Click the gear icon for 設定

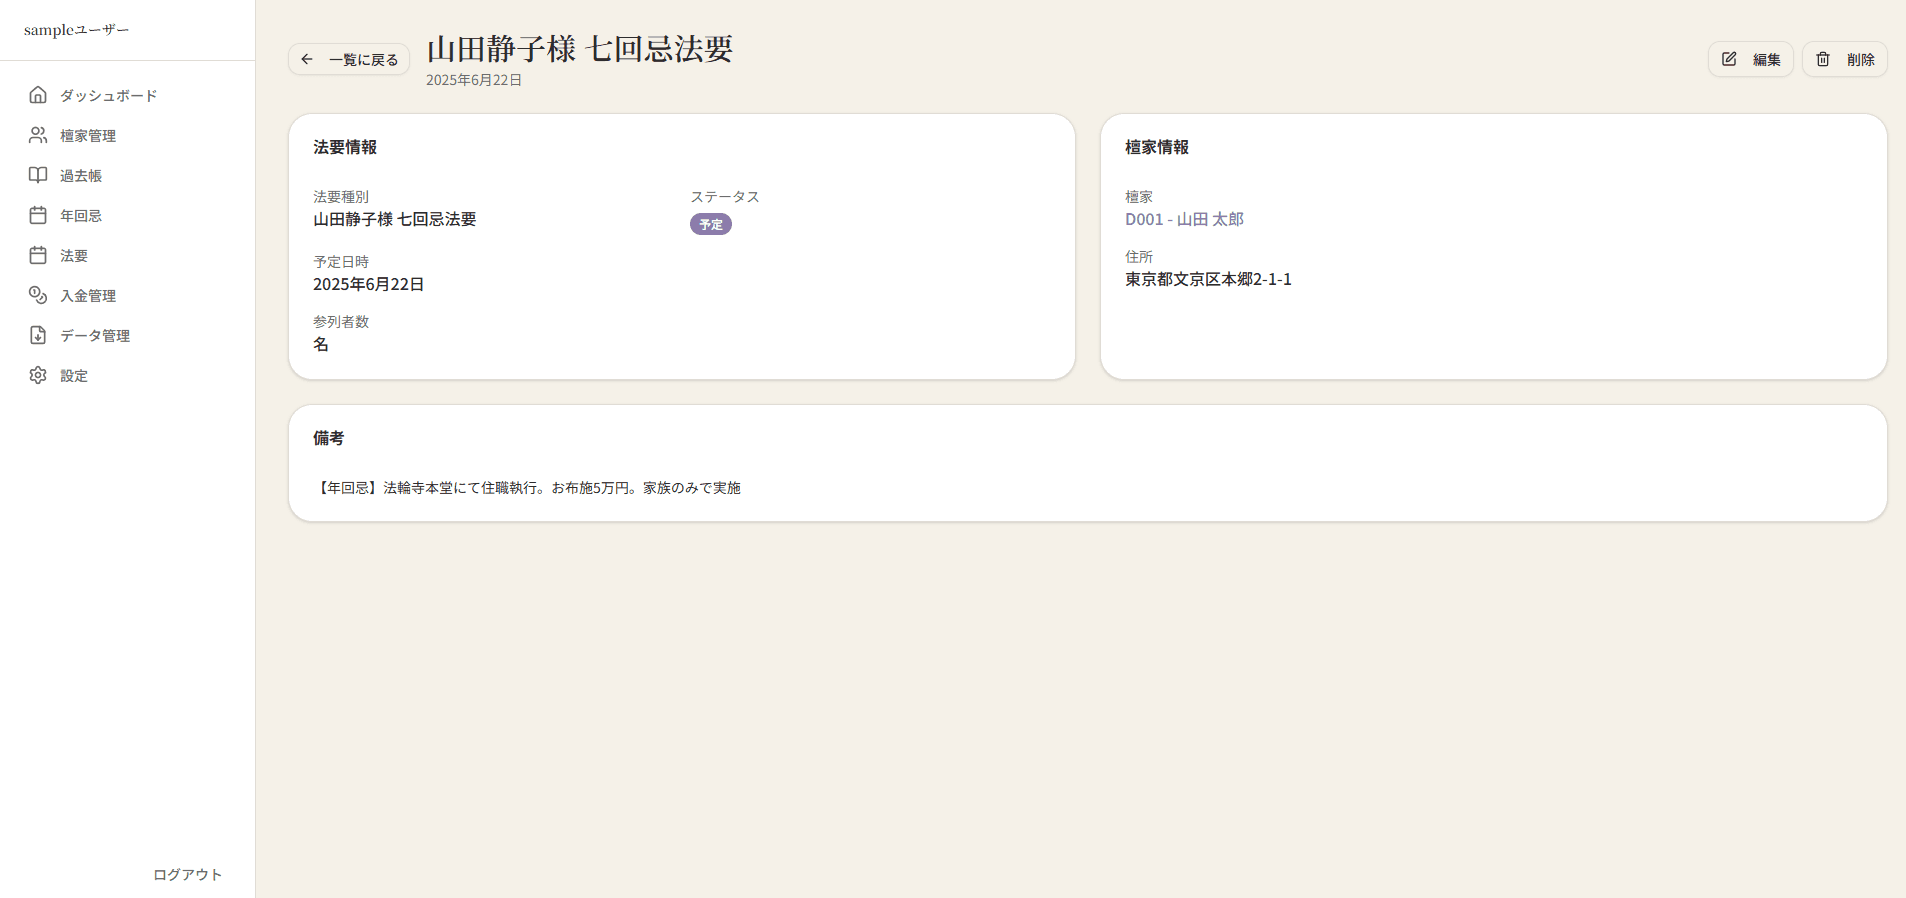(x=38, y=375)
